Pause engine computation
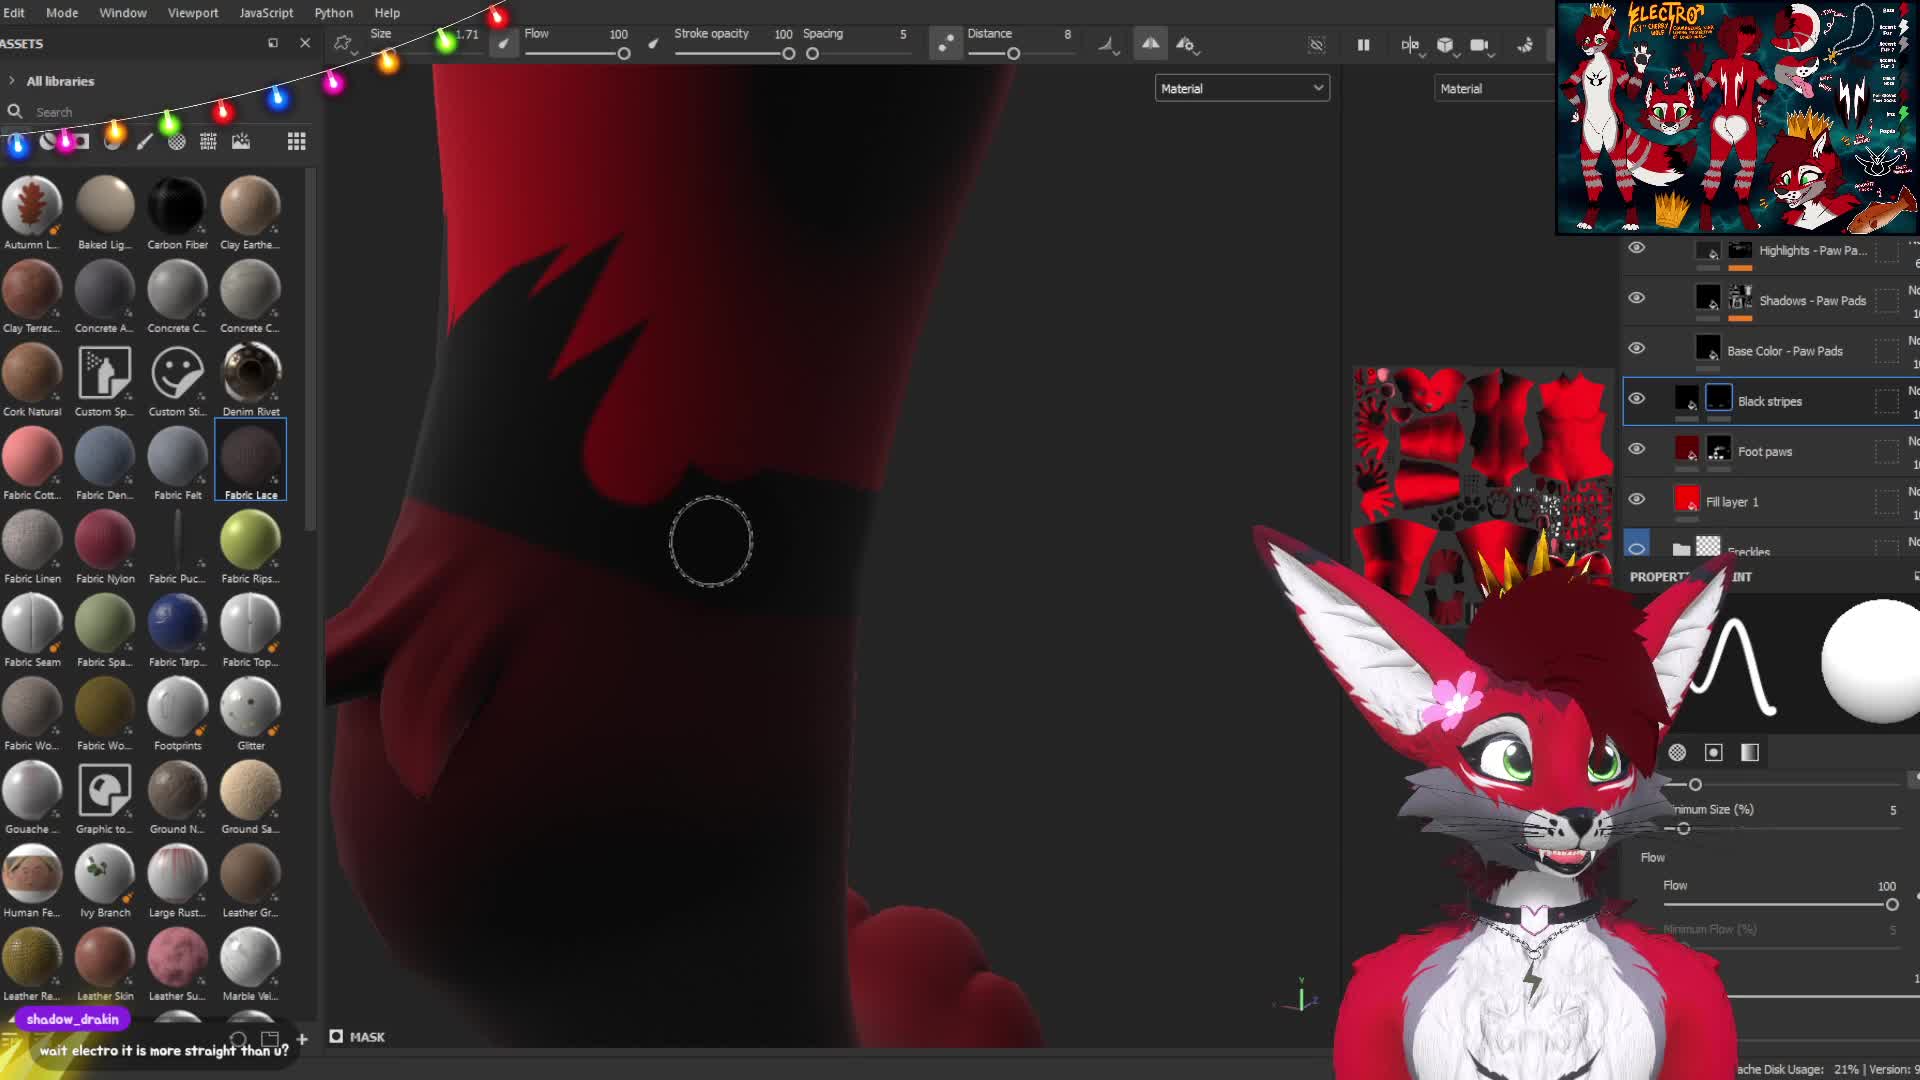The image size is (1920, 1080). pyautogui.click(x=1363, y=45)
